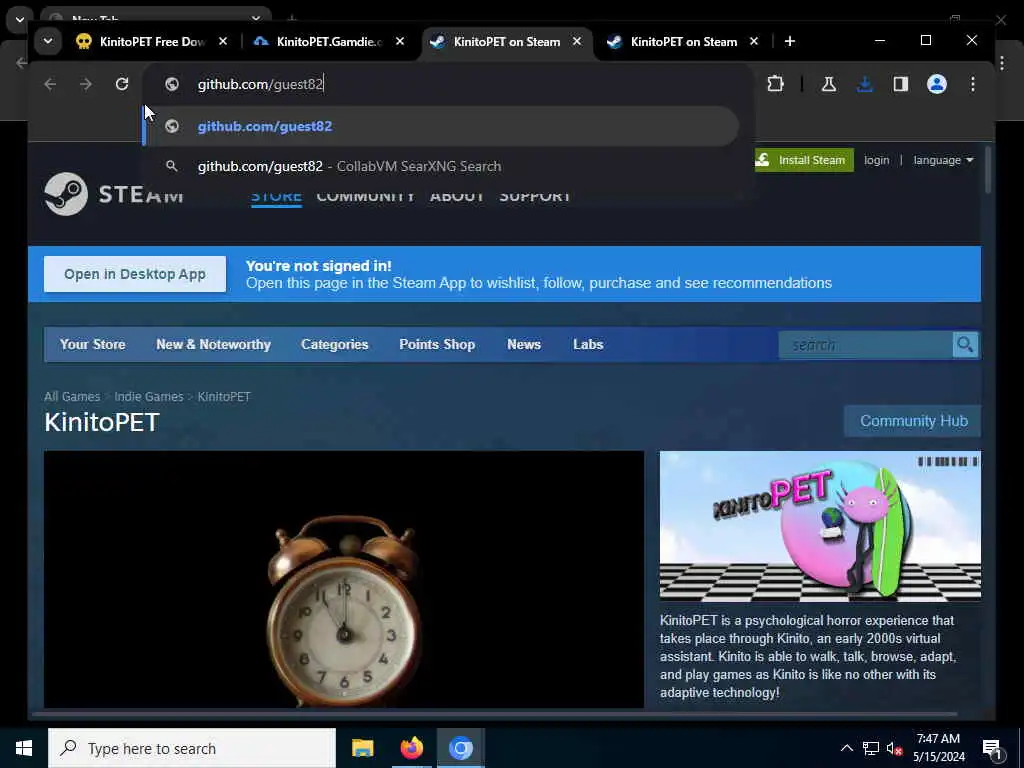Click the KinitoPET breadcrumb link
This screenshot has height=768, width=1024.
click(x=224, y=396)
